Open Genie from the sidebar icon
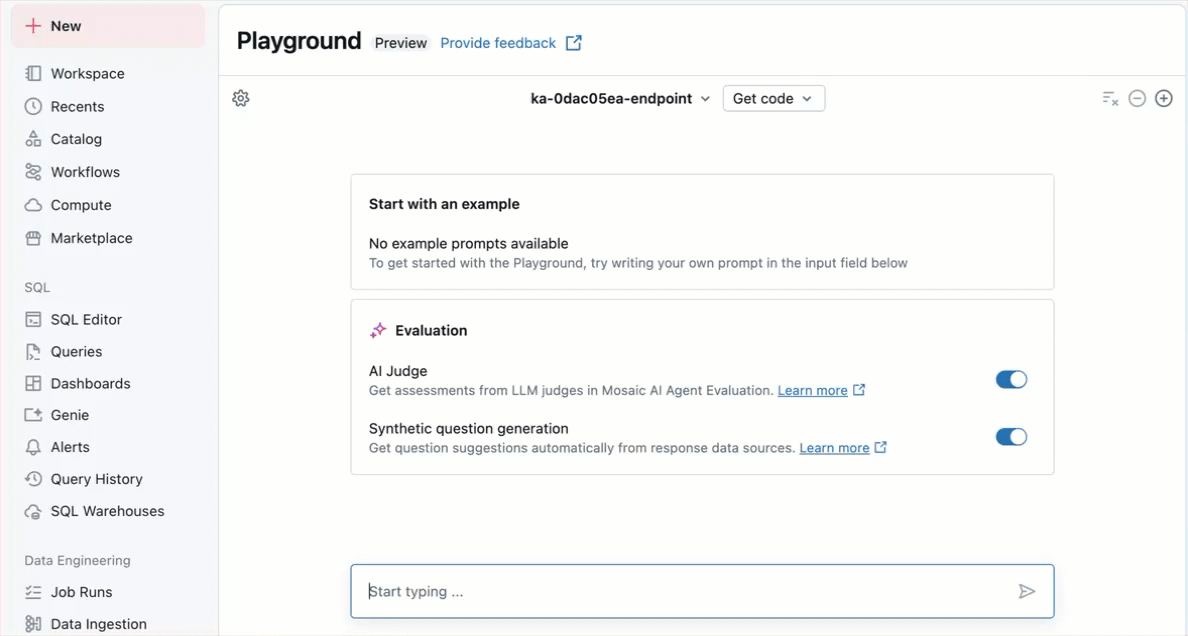Image resolution: width=1188 pixels, height=636 pixels. pos(32,415)
